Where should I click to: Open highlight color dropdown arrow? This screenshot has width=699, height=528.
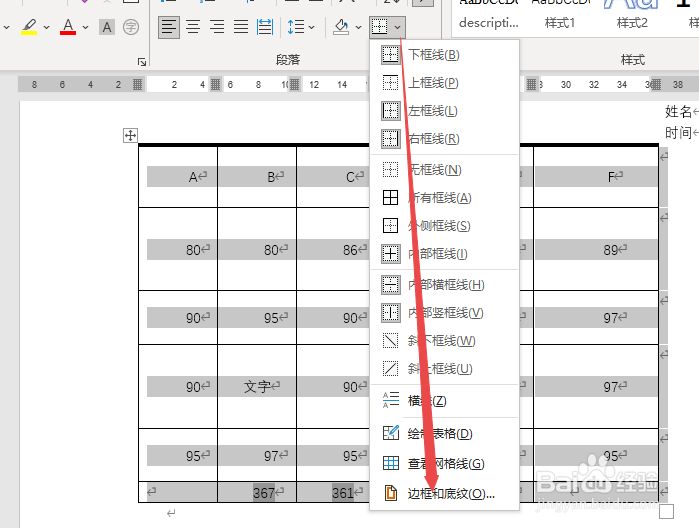[46, 27]
